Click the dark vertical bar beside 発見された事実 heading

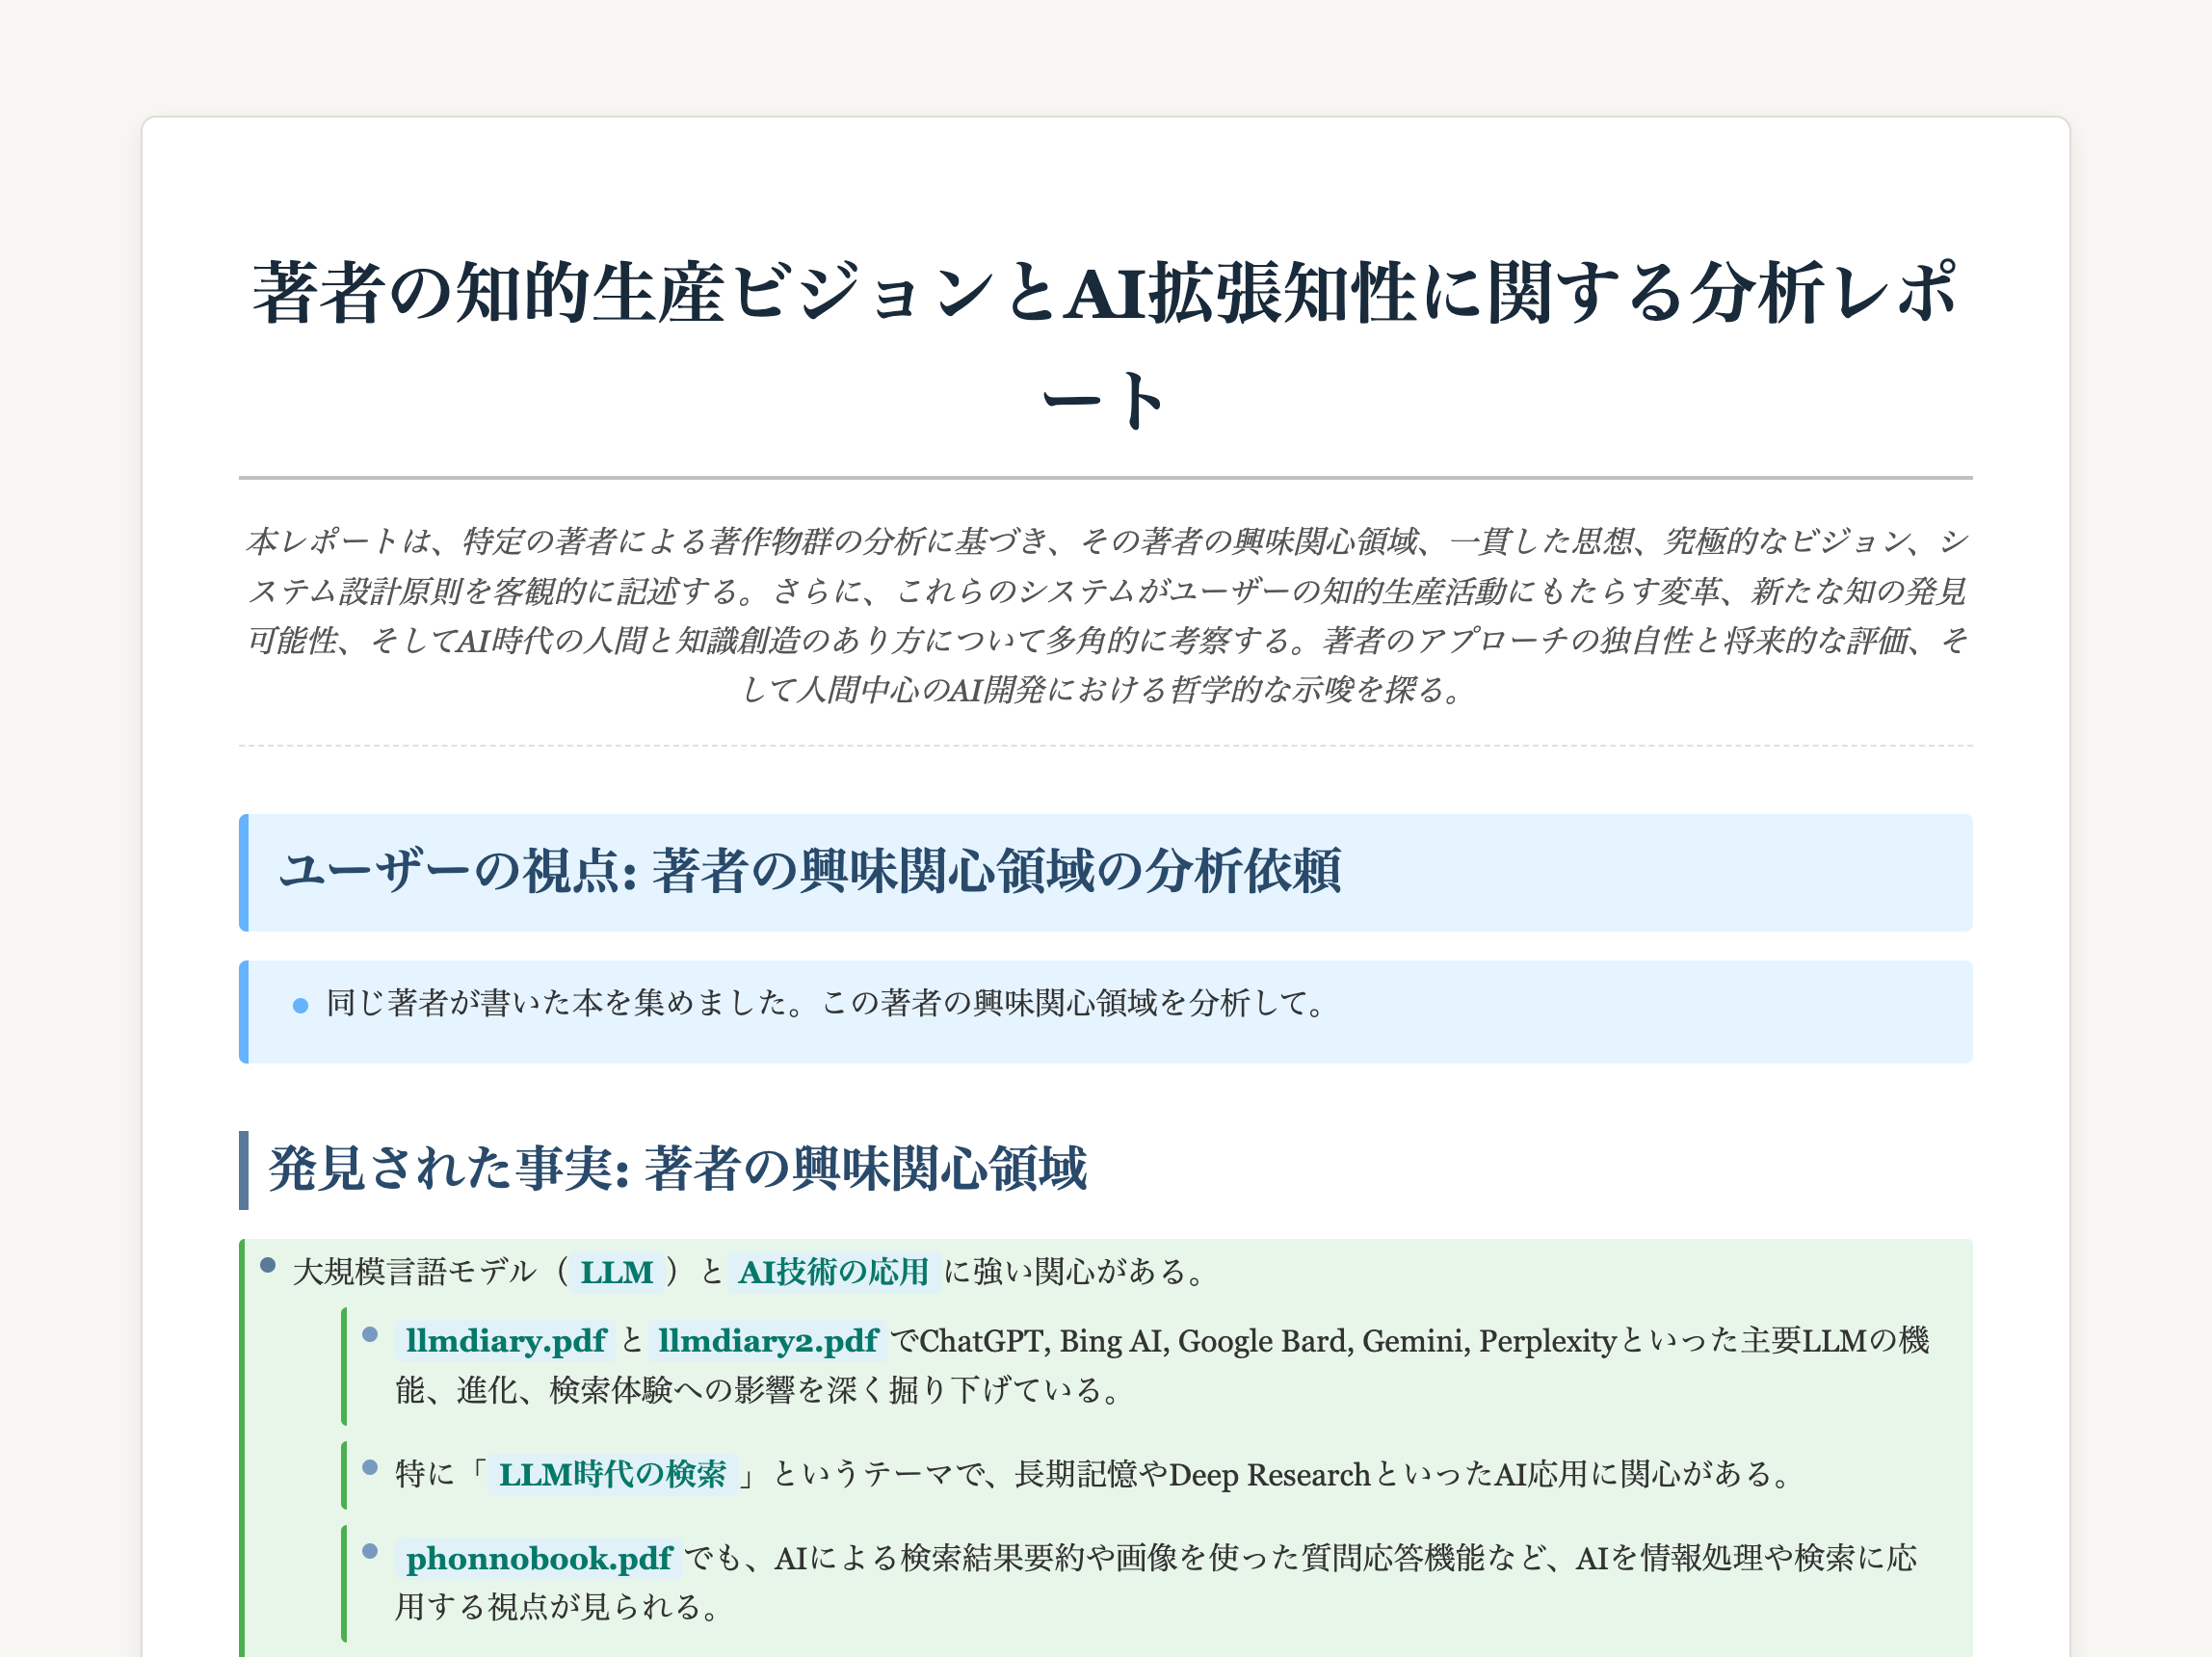pyautogui.click(x=244, y=1148)
